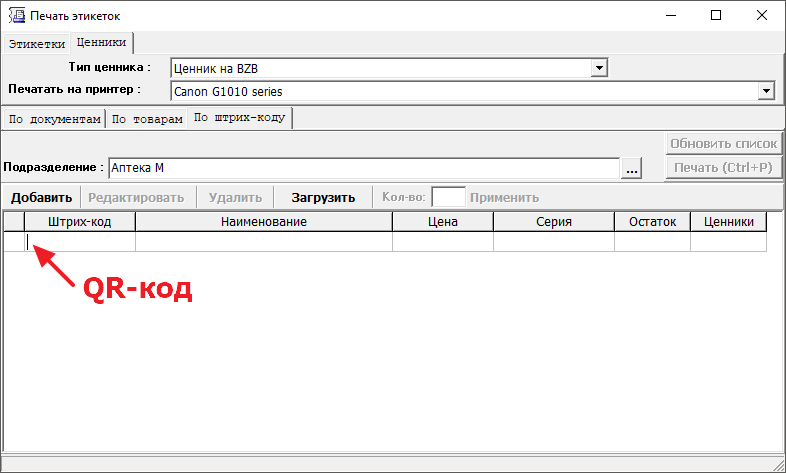
Task: Open the Печатать на принтер dropdown arrow
Action: [x=767, y=91]
